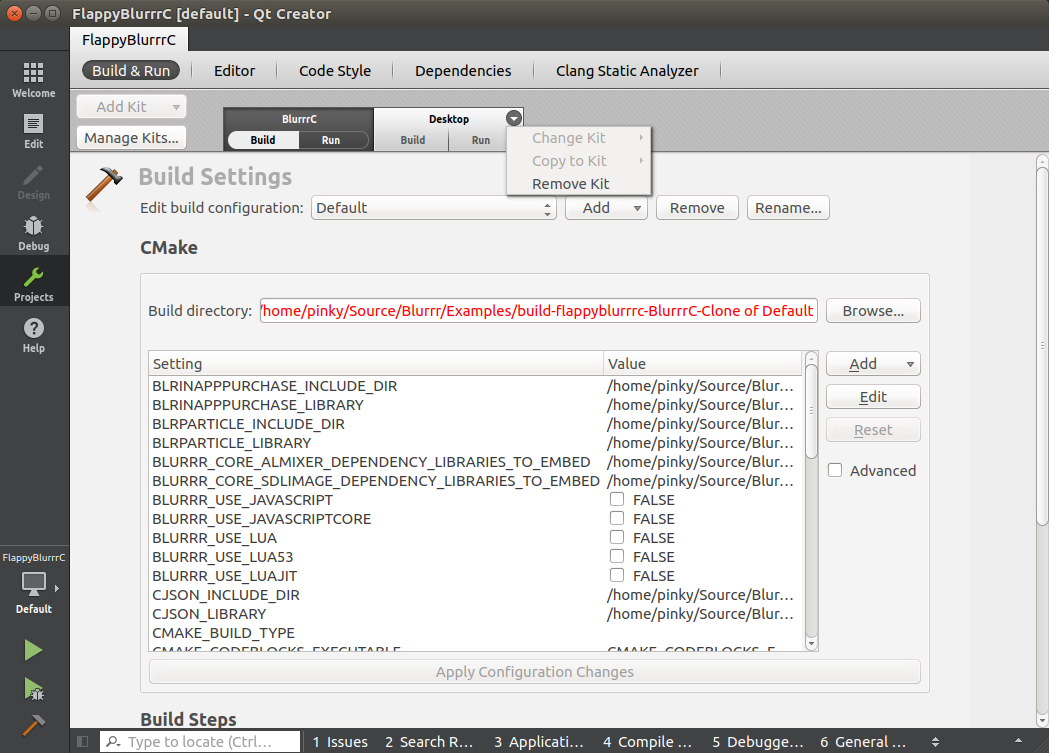
Task: Open Help mode in sidebar
Action: (x=33, y=335)
